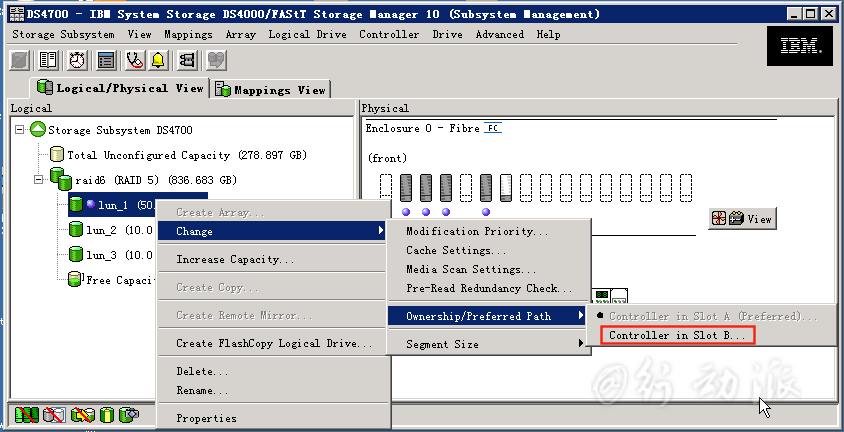Select Cache Settings... from submenu

(489, 250)
